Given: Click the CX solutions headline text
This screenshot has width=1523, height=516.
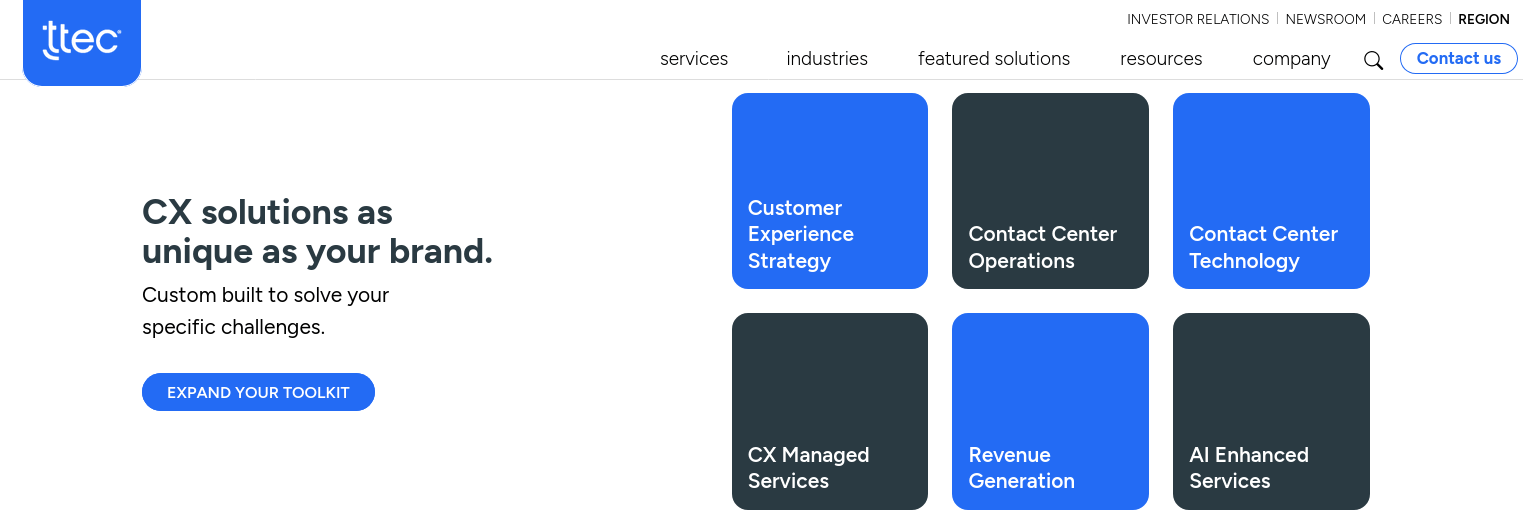Looking at the screenshot, I should pyautogui.click(x=317, y=231).
